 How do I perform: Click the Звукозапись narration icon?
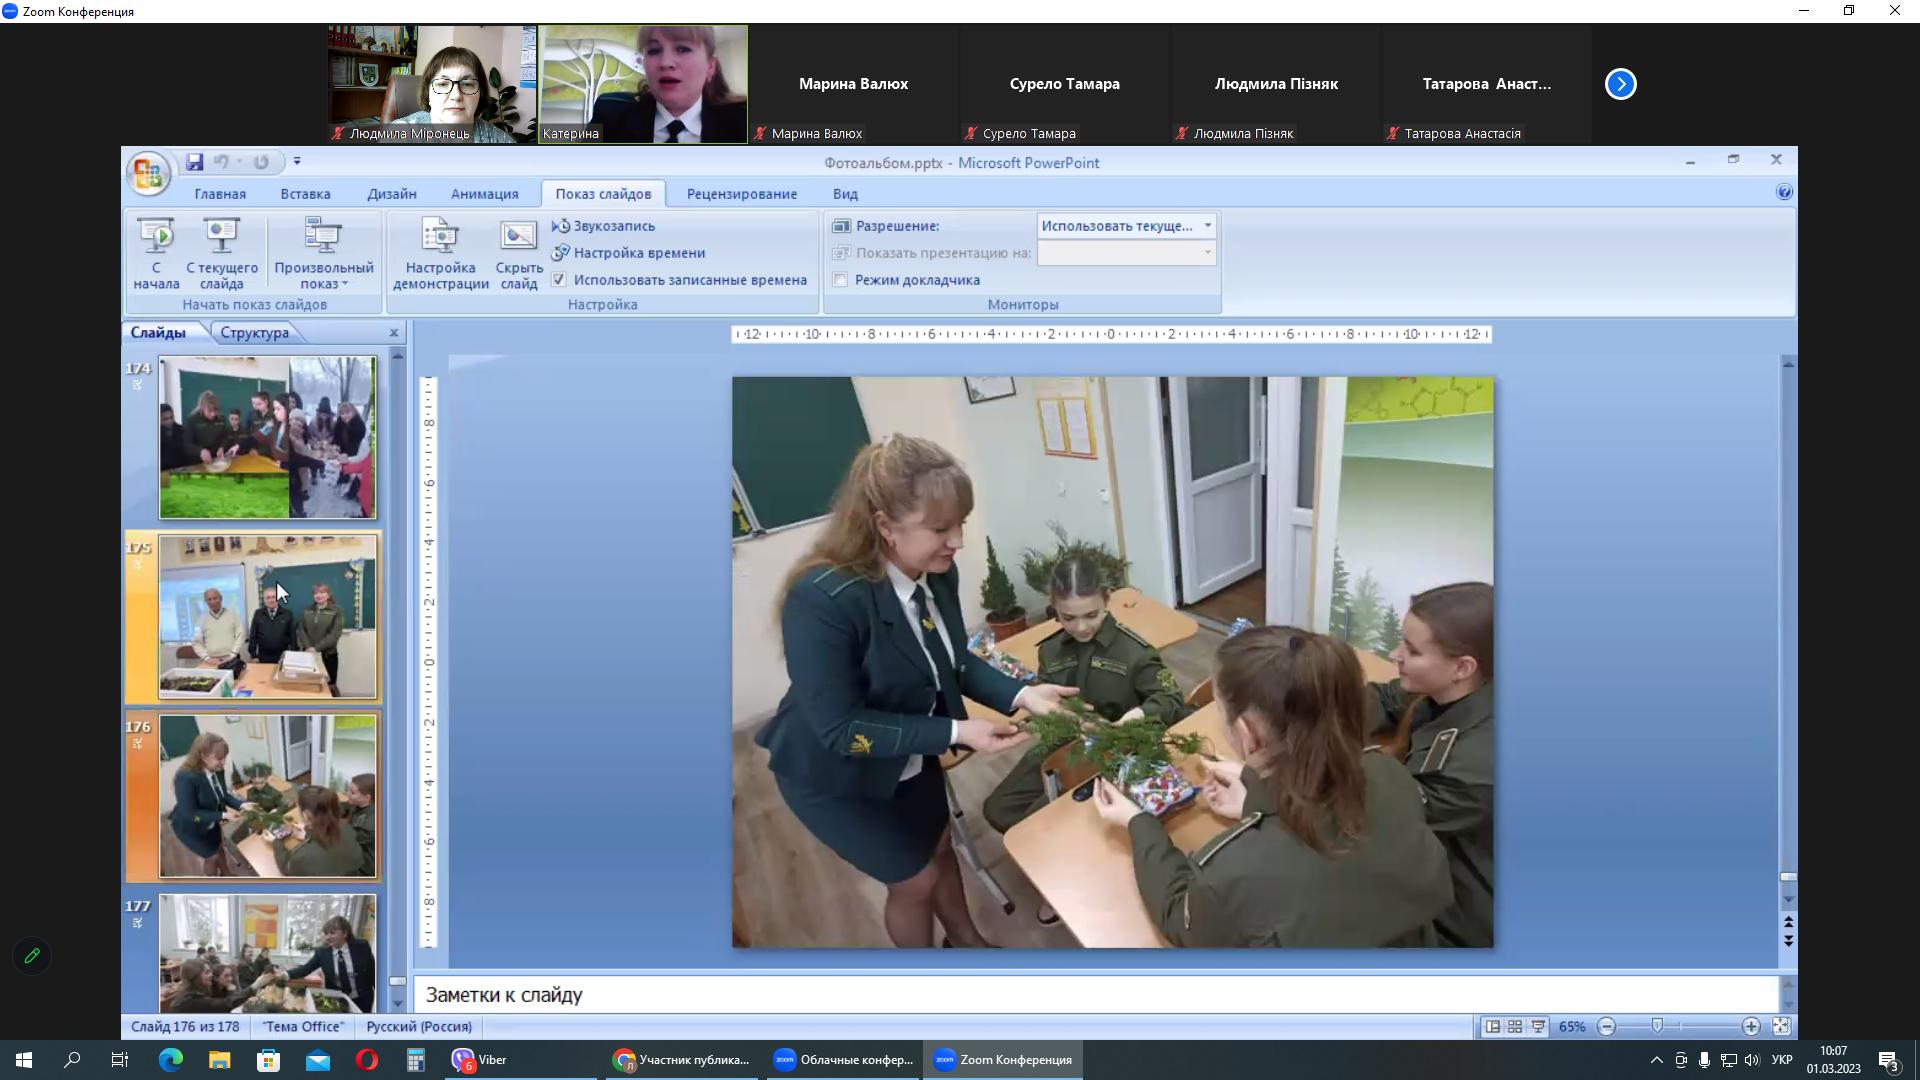click(561, 226)
